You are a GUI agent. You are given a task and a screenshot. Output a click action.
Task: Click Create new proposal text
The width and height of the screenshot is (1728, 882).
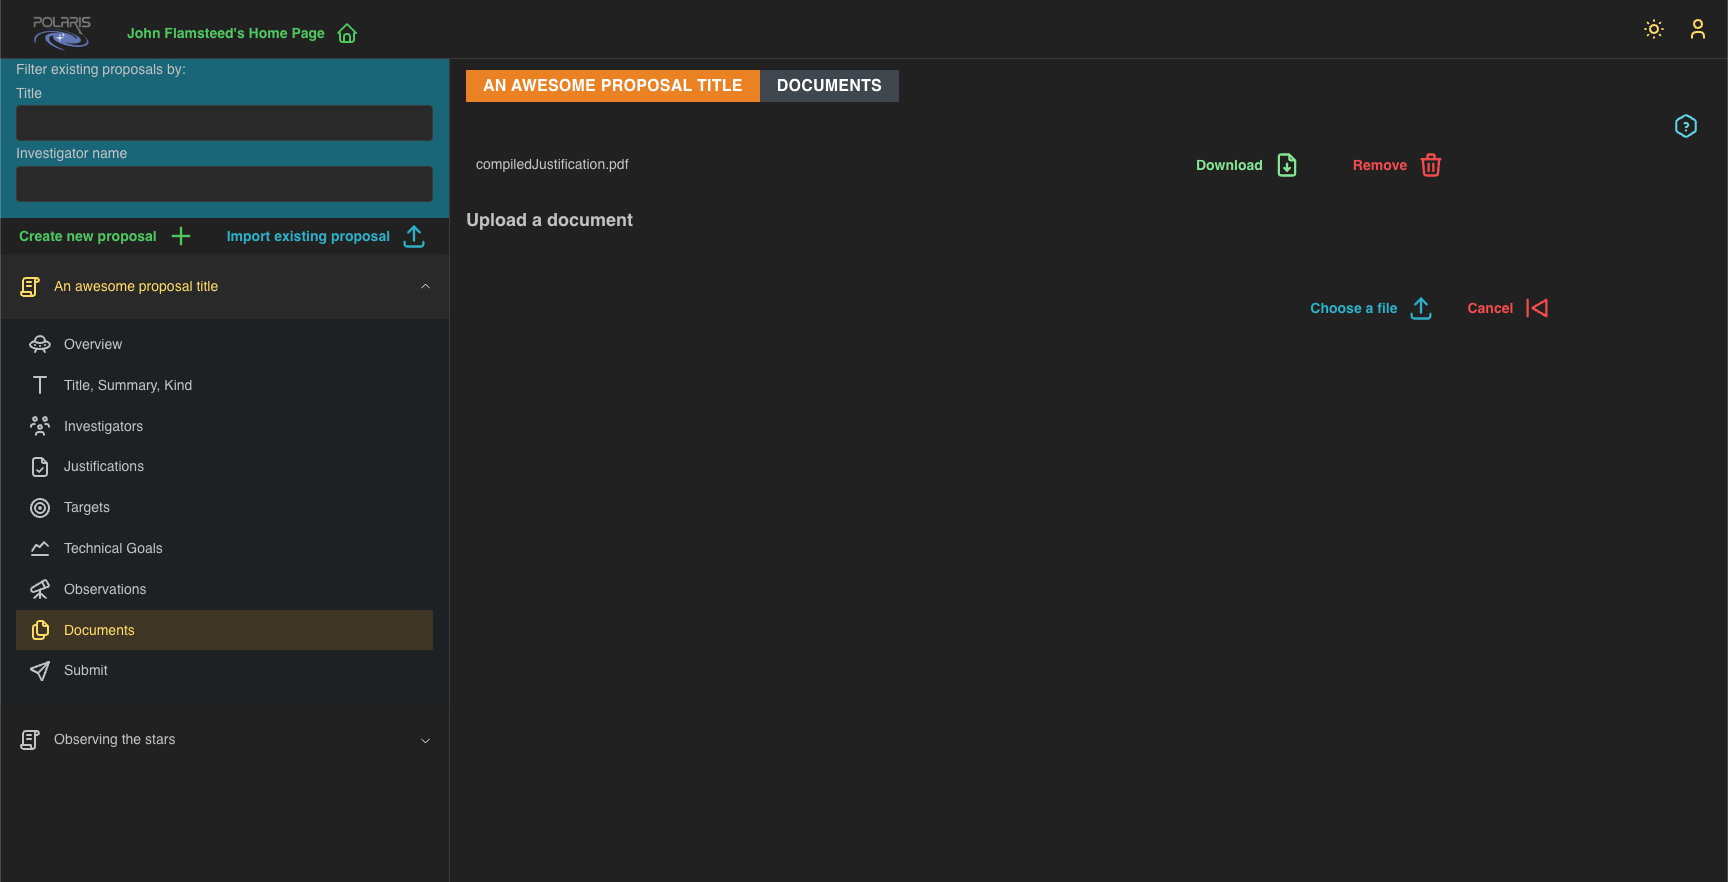click(x=88, y=236)
